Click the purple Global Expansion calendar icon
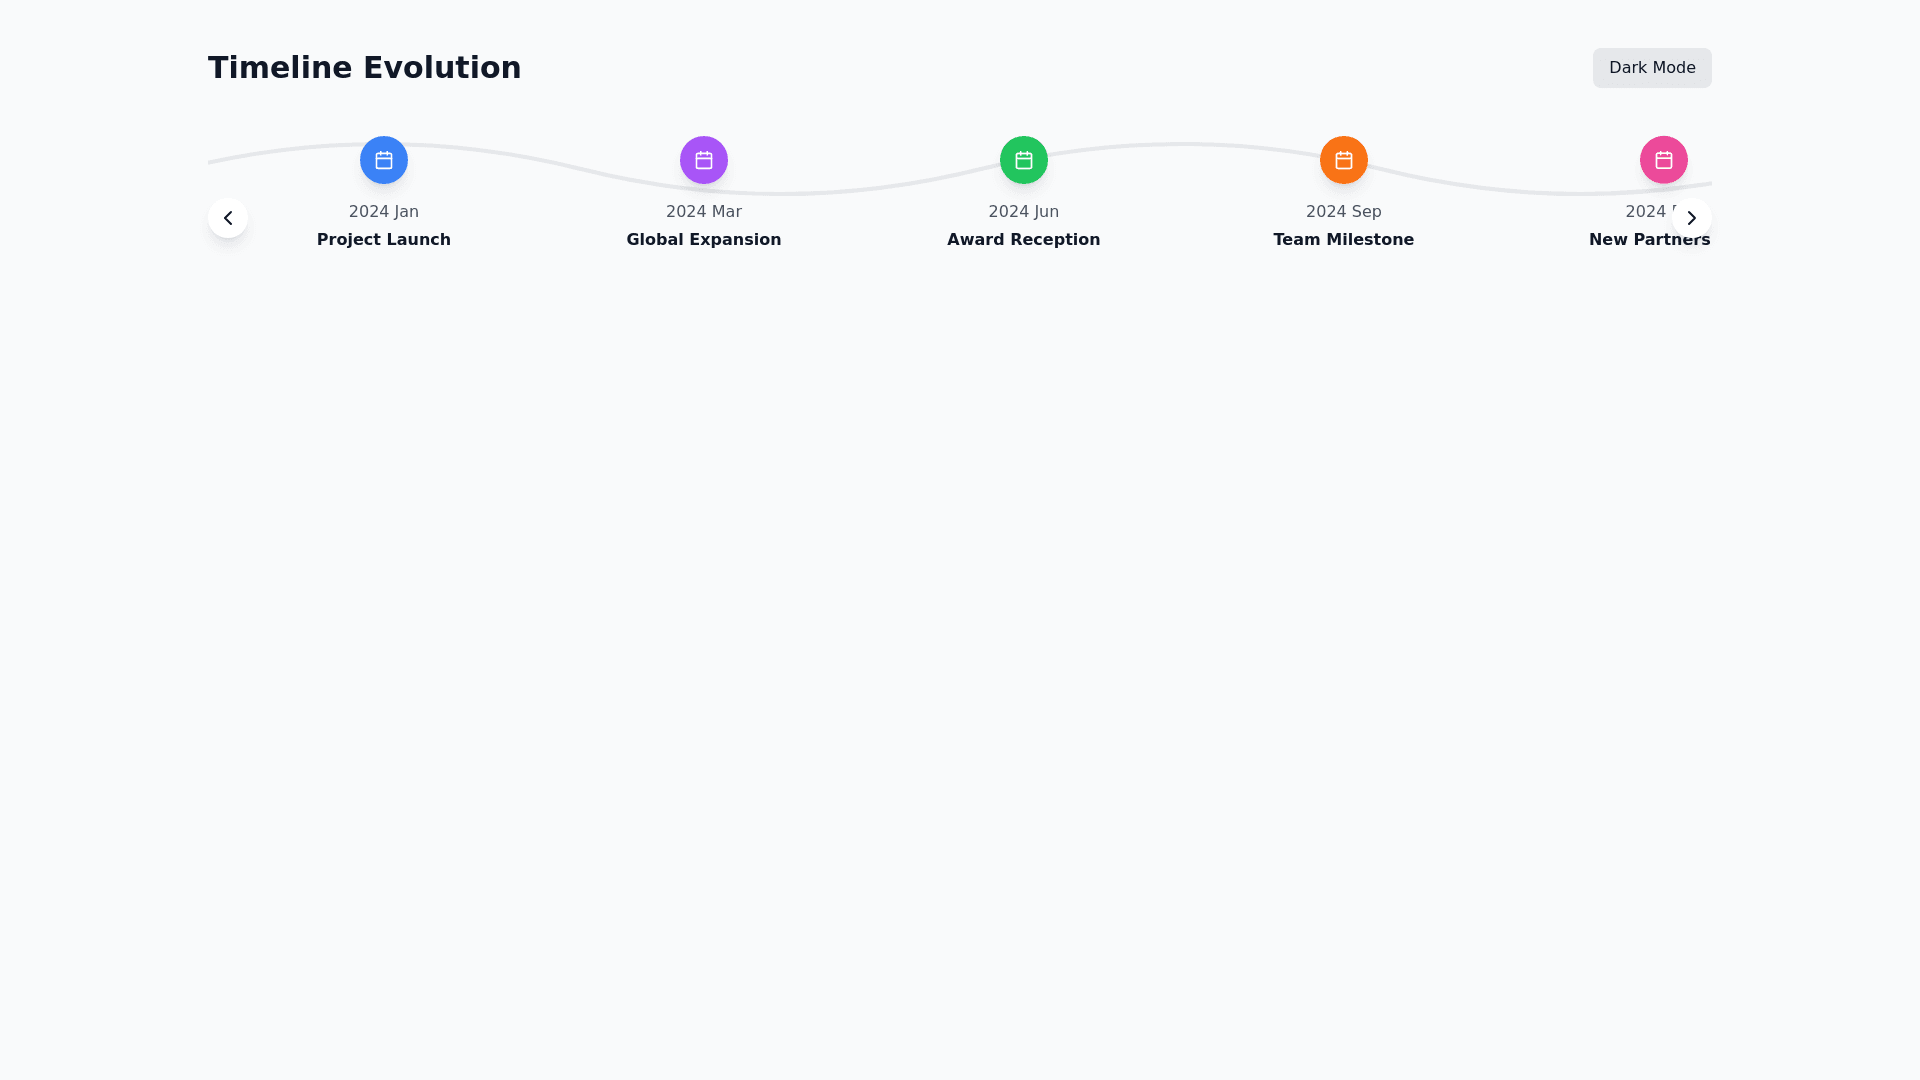 click(x=704, y=160)
